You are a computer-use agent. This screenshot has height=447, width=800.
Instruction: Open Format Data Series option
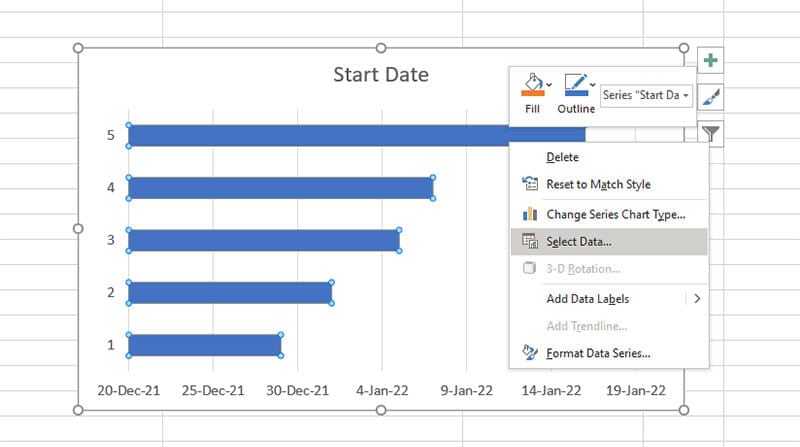609,353
